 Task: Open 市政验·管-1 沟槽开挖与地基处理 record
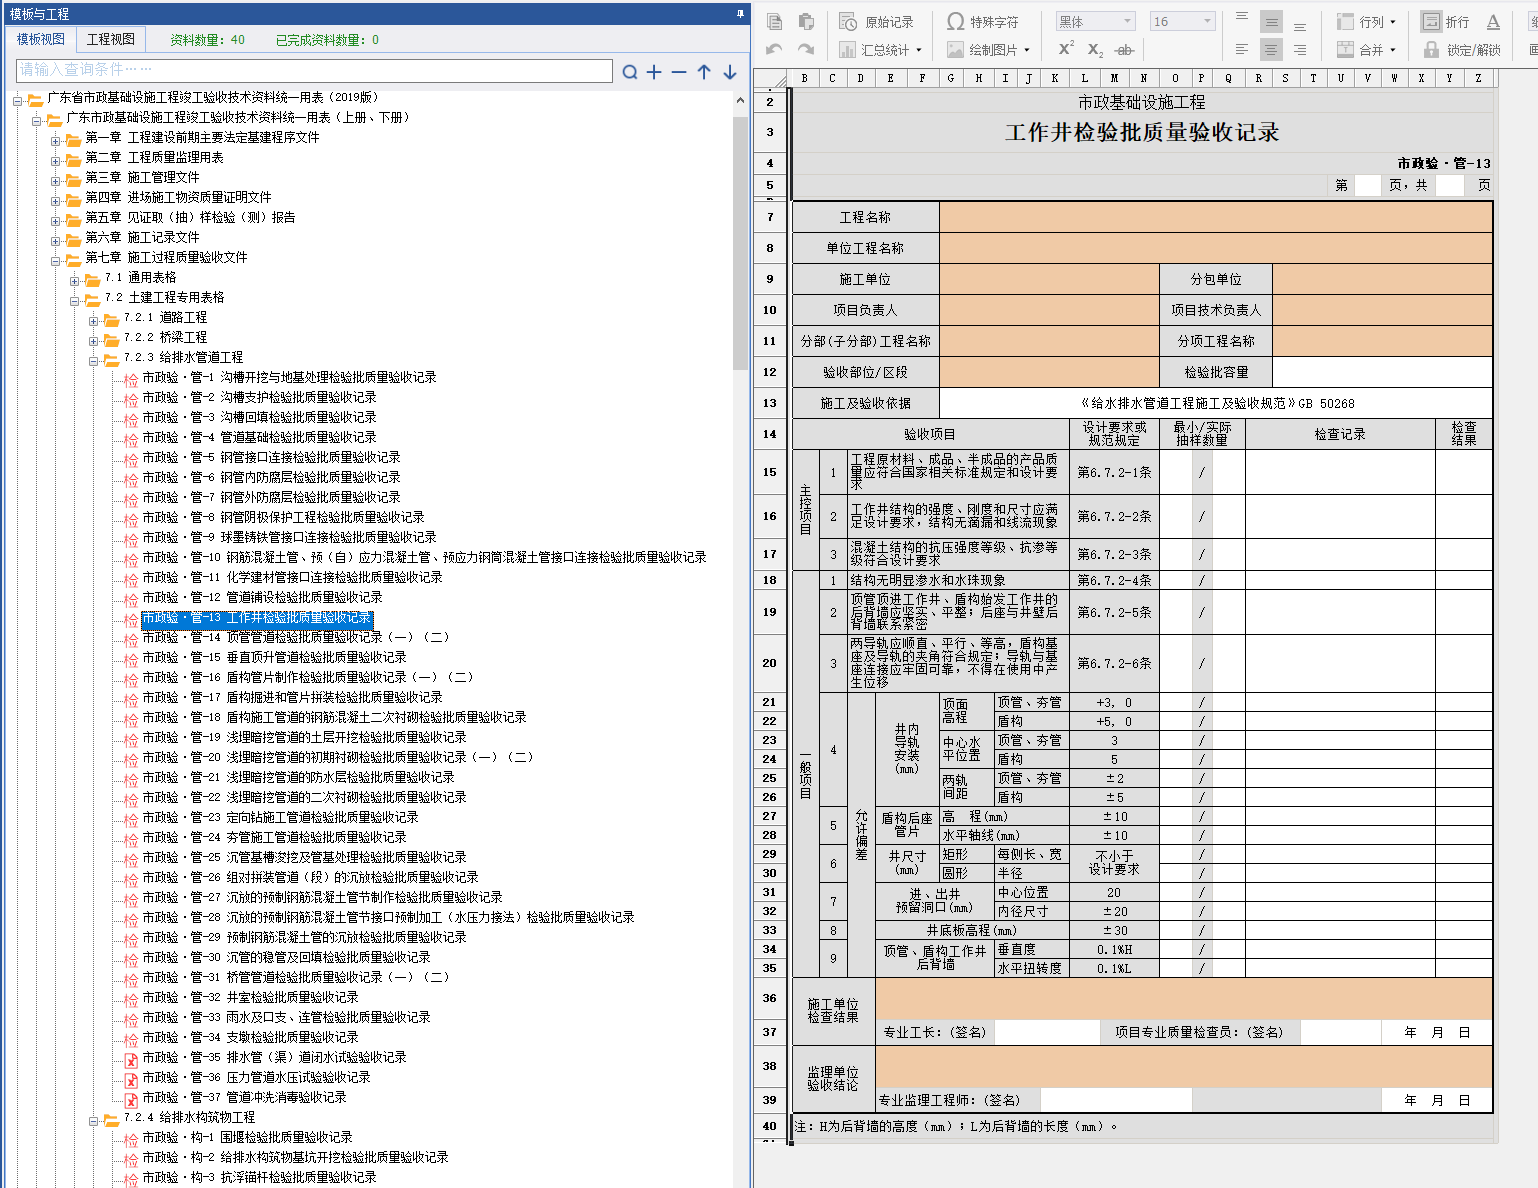pos(289,377)
